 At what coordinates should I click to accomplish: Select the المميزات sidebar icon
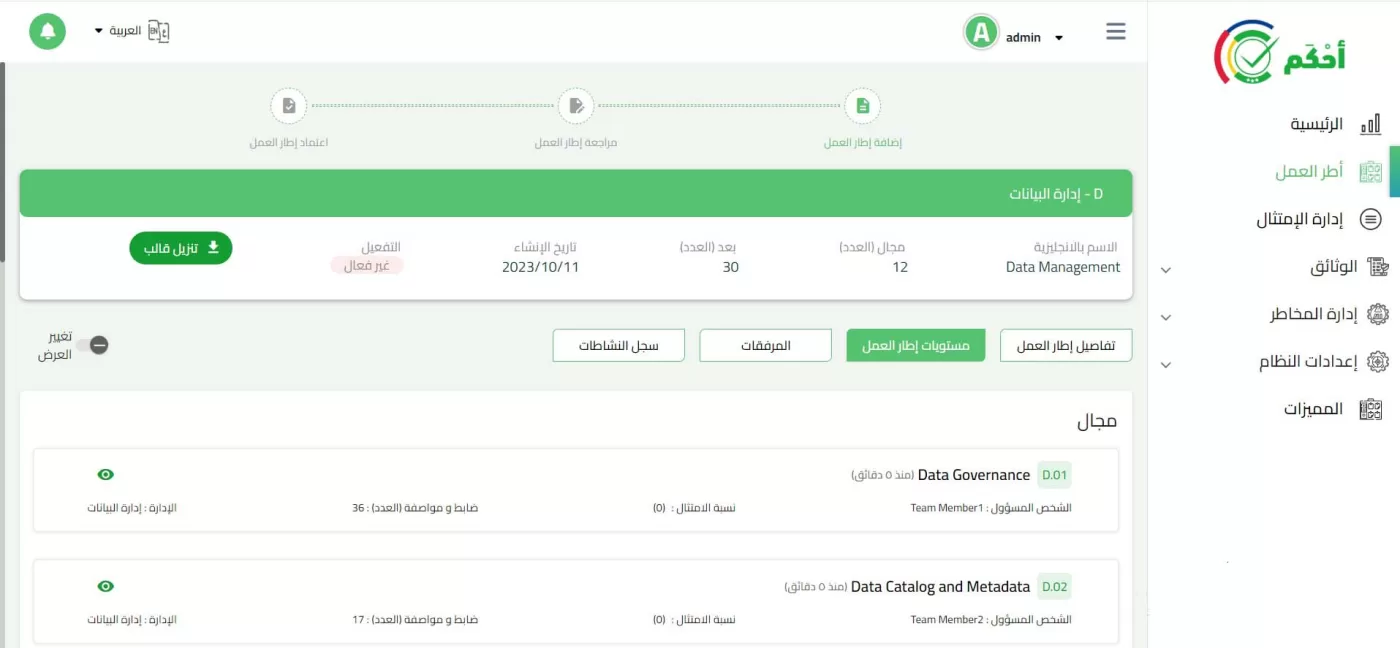click(x=1371, y=408)
